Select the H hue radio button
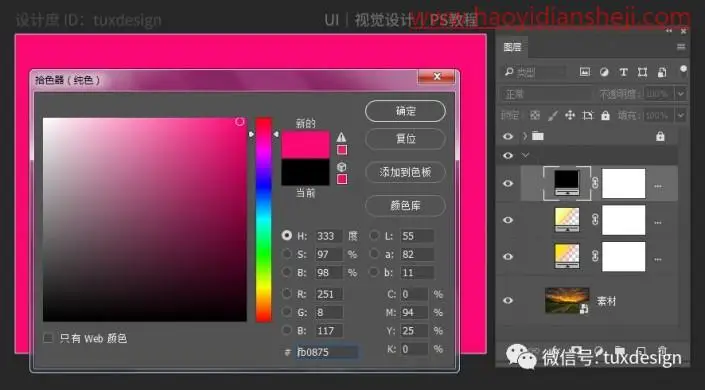The height and width of the screenshot is (390, 705). [x=286, y=235]
